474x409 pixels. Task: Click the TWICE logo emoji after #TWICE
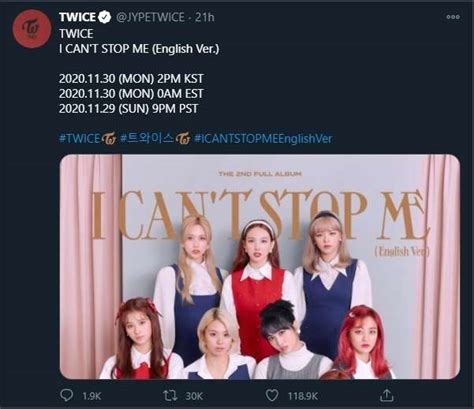(x=108, y=139)
